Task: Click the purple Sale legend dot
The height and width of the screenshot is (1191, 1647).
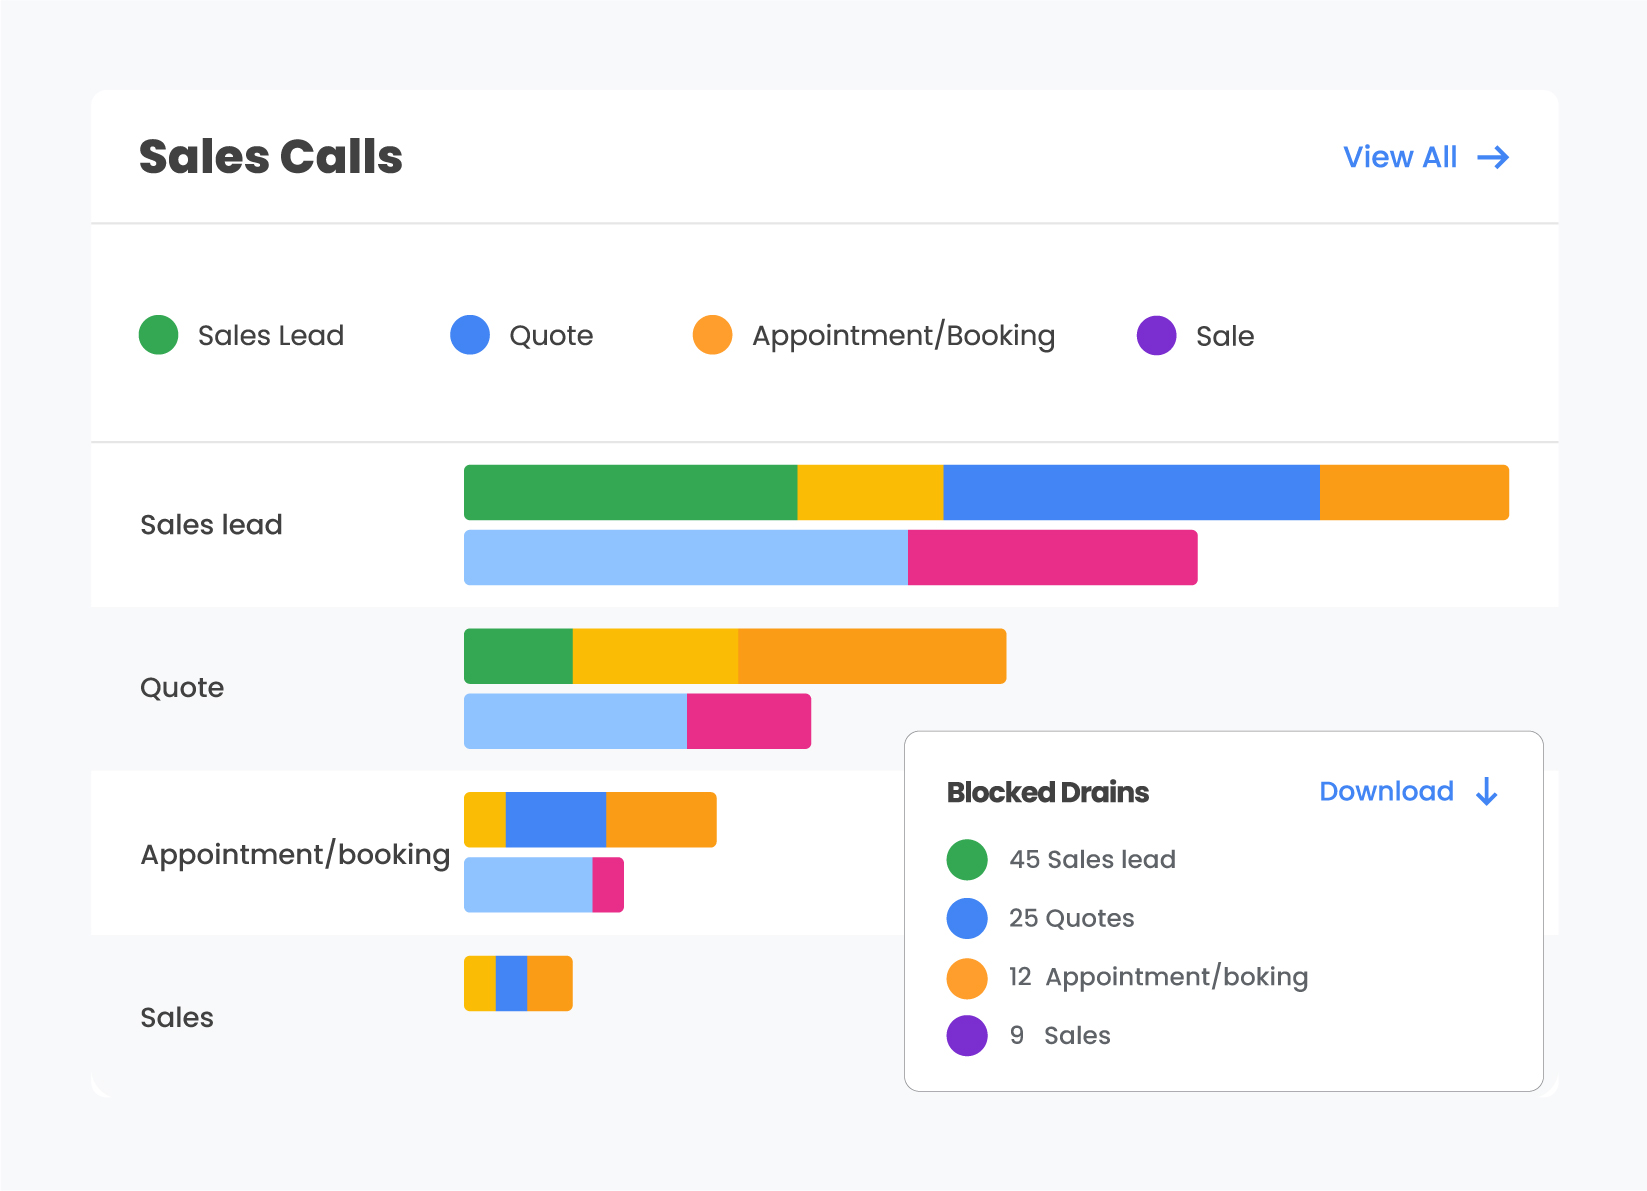Action: pos(1156,335)
